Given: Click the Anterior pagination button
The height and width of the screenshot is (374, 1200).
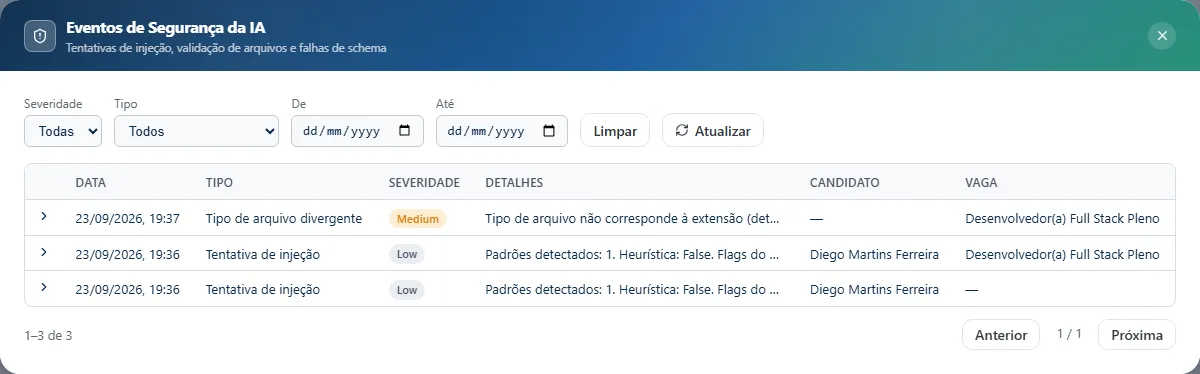Looking at the screenshot, I should [1001, 335].
